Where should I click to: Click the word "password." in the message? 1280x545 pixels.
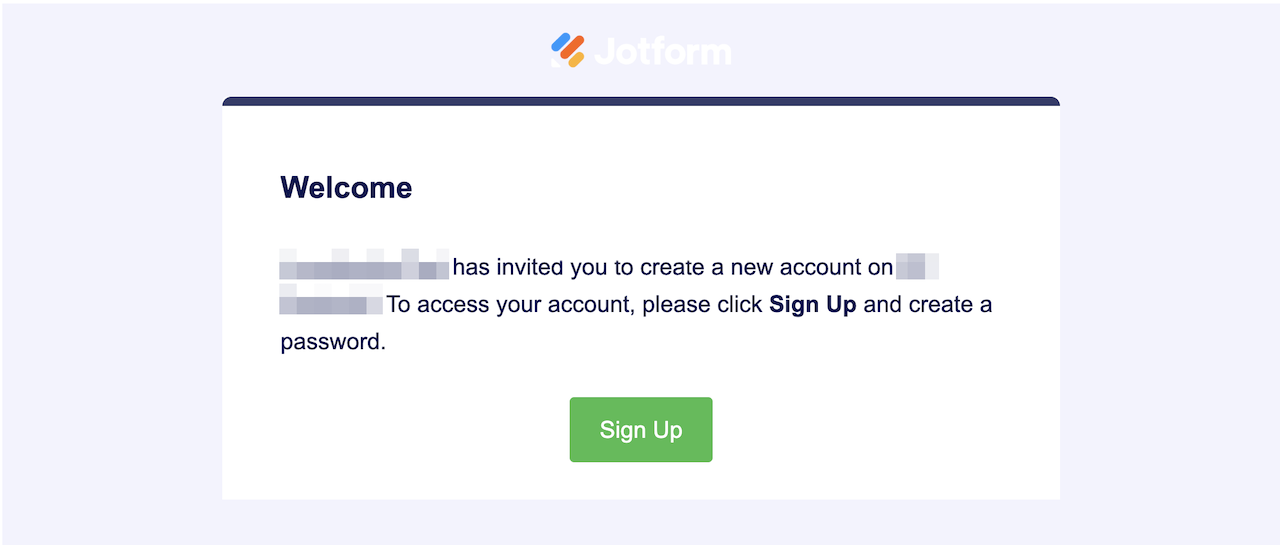(x=332, y=341)
